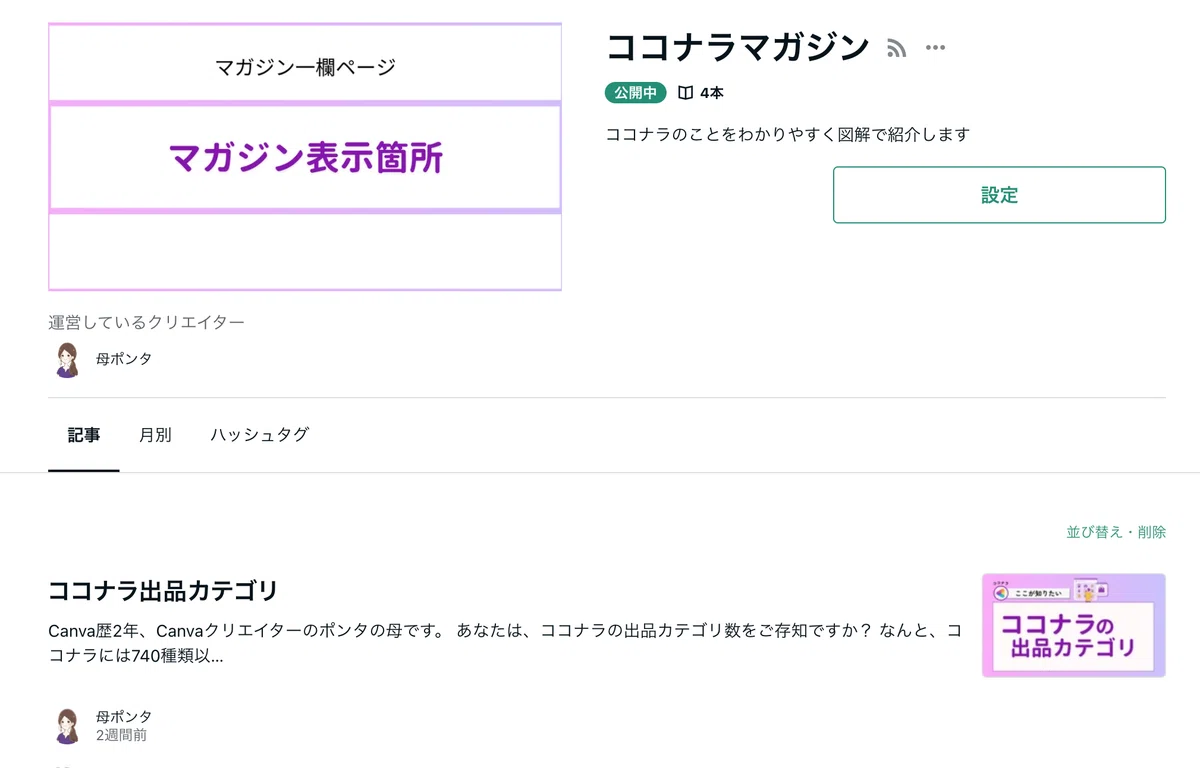Click the 4本 article count label
The height and width of the screenshot is (768, 1200).
pyautogui.click(x=712, y=93)
